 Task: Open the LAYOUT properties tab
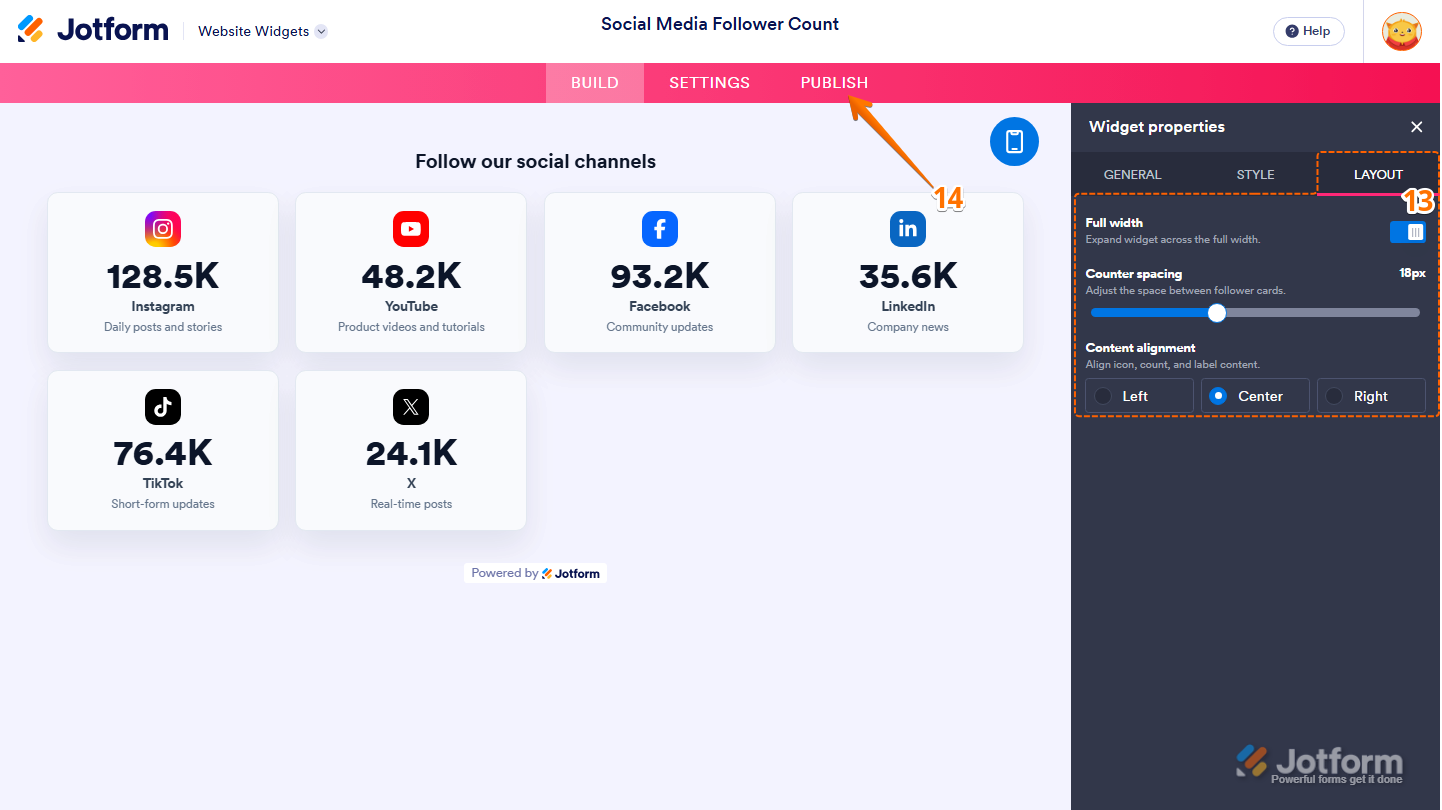(1378, 174)
